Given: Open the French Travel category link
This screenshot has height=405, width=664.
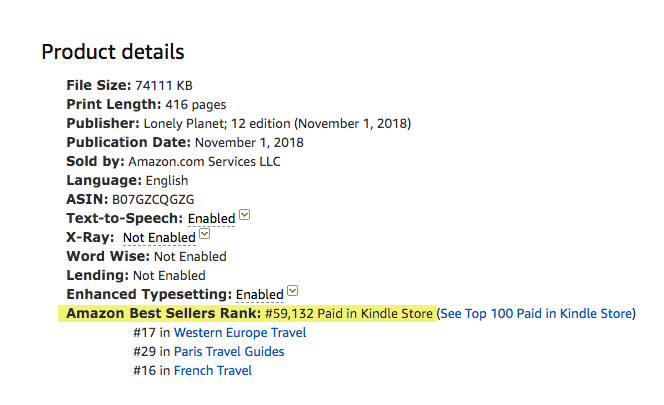Looking at the screenshot, I should [213, 371].
